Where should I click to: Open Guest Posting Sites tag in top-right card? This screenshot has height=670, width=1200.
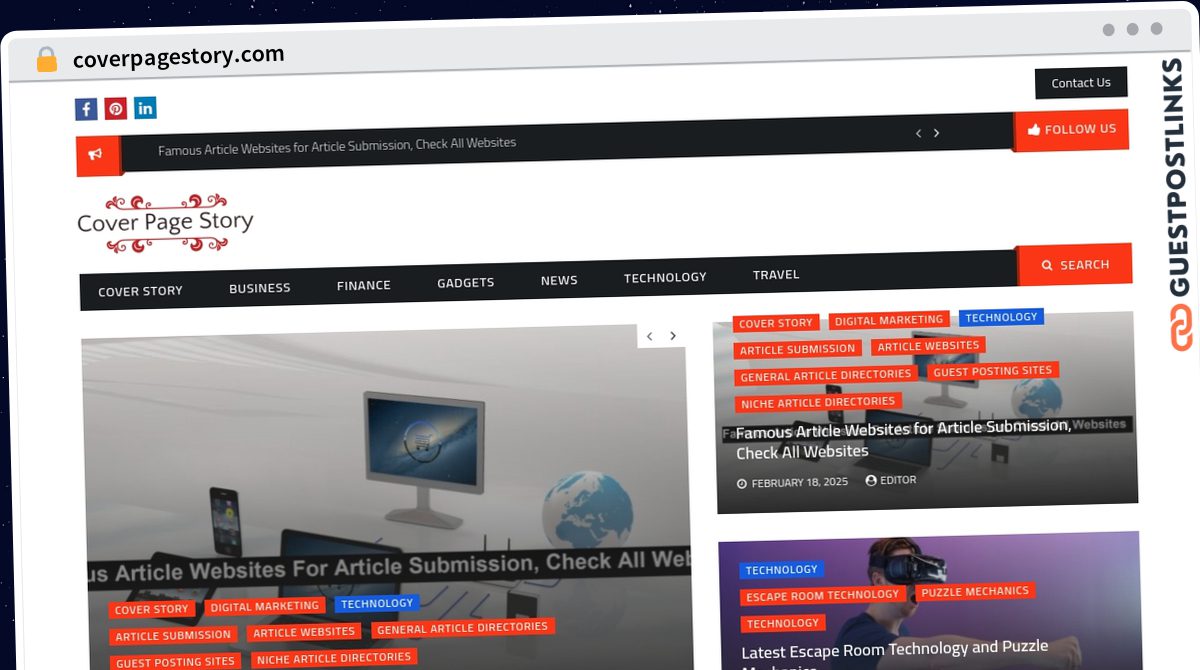click(993, 371)
